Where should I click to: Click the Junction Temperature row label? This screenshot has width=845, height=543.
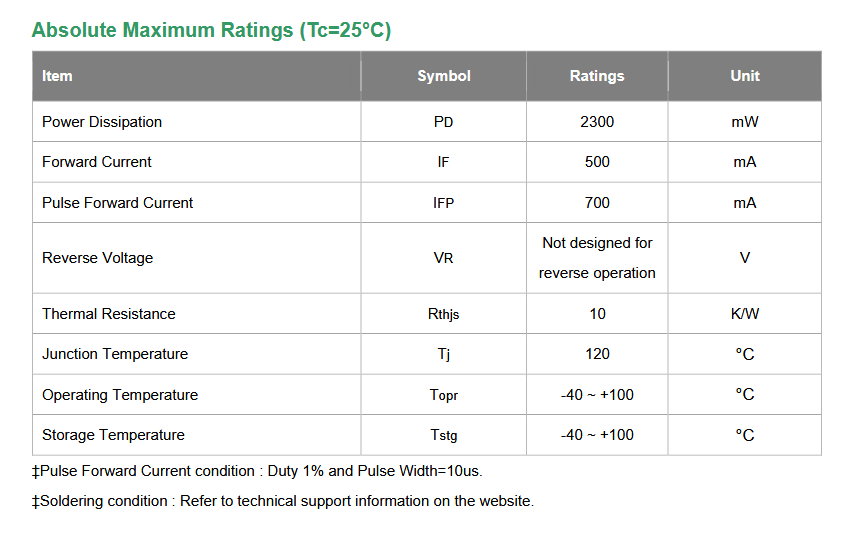point(115,354)
